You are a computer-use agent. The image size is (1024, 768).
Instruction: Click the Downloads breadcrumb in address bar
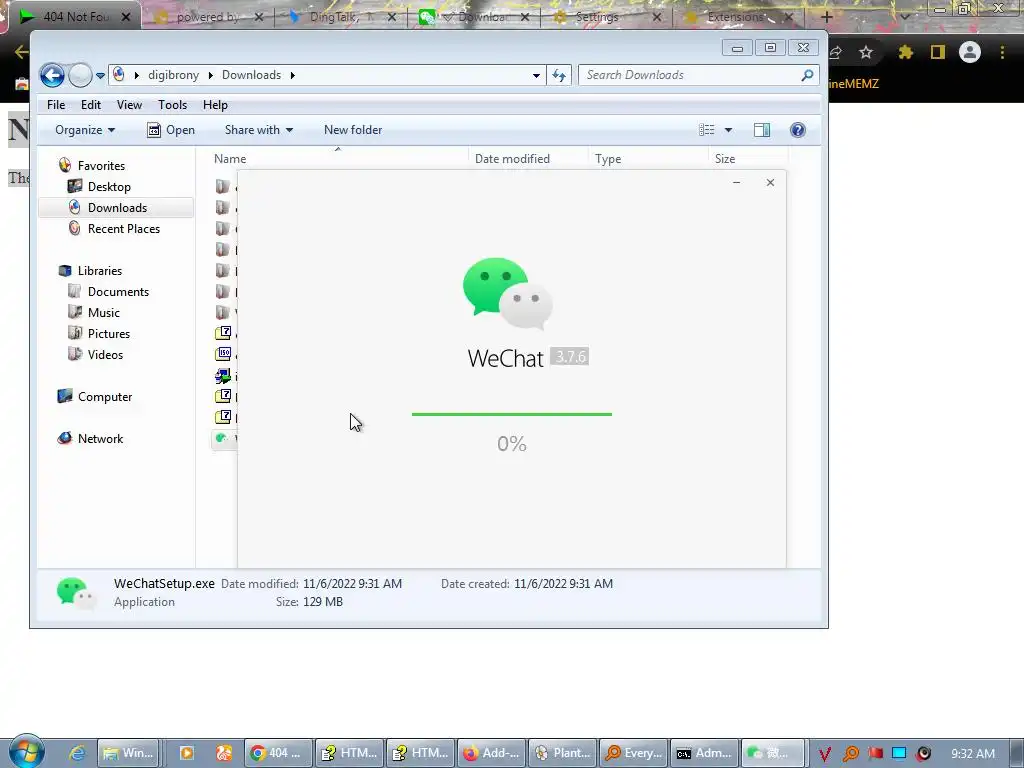[x=251, y=75]
